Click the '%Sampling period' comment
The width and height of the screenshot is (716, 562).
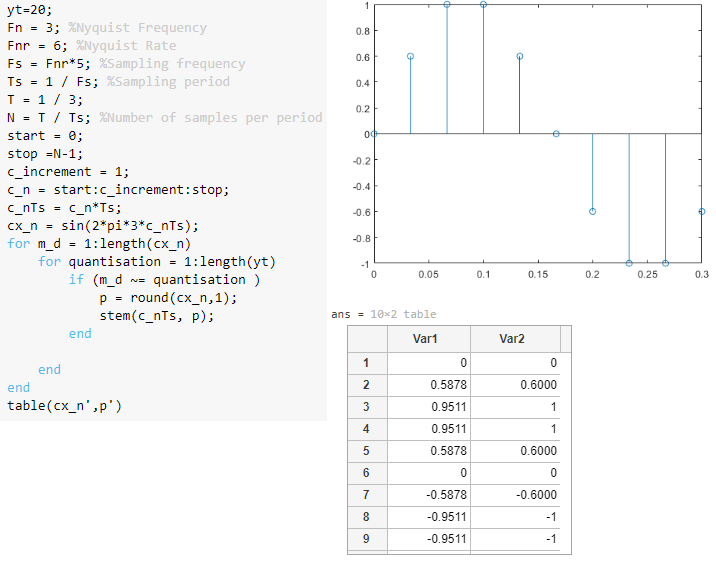coord(168,82)
